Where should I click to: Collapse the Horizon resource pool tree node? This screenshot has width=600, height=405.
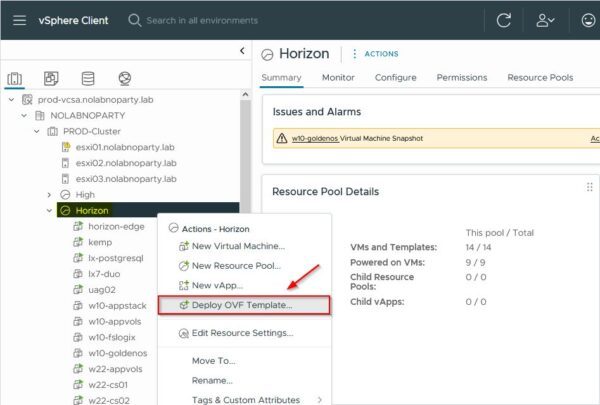point(49,211)
